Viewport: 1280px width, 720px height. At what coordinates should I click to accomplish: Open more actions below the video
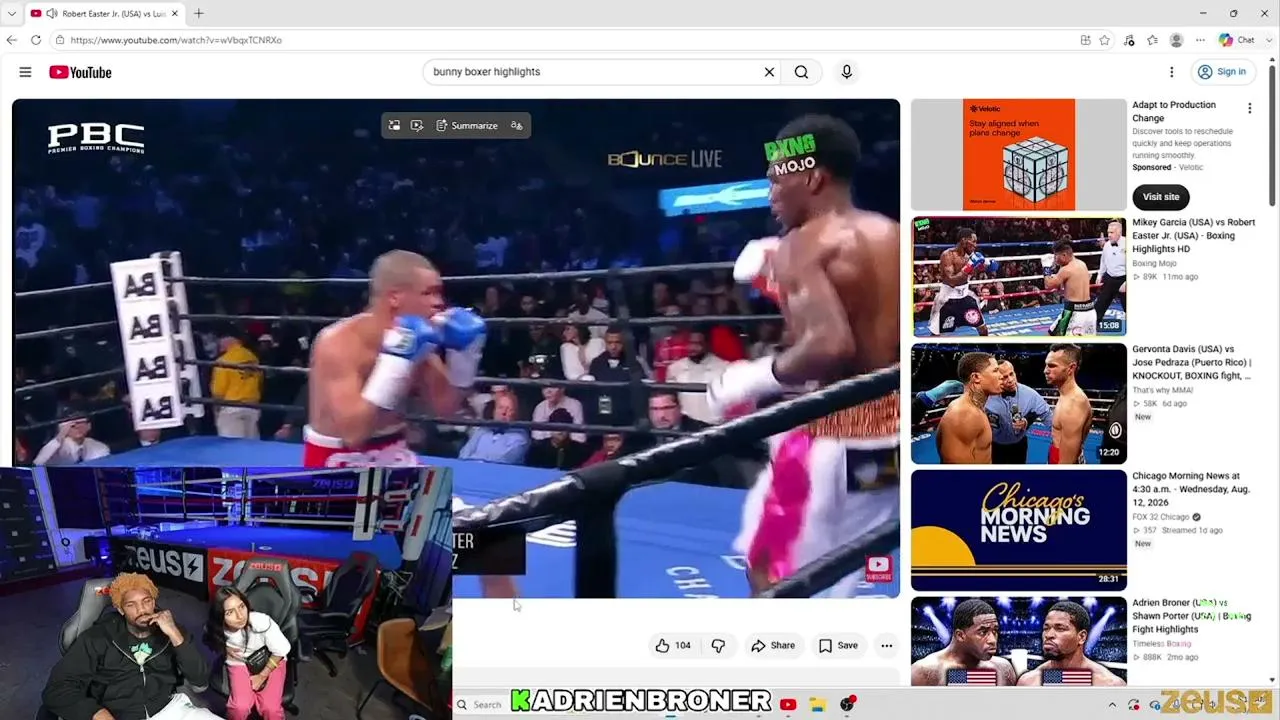(886, 646)
